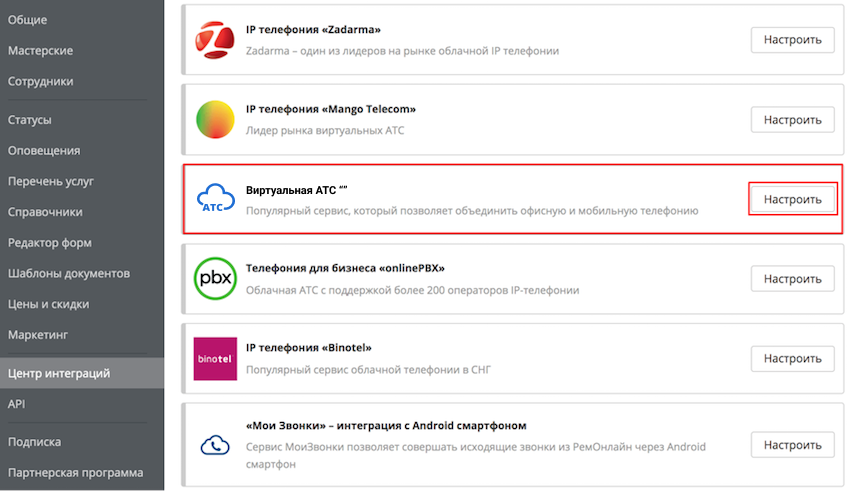850x491 pixels.
Task: Click the Mango Telecom gradient circle logo
Action: click(x=215, y=119)
